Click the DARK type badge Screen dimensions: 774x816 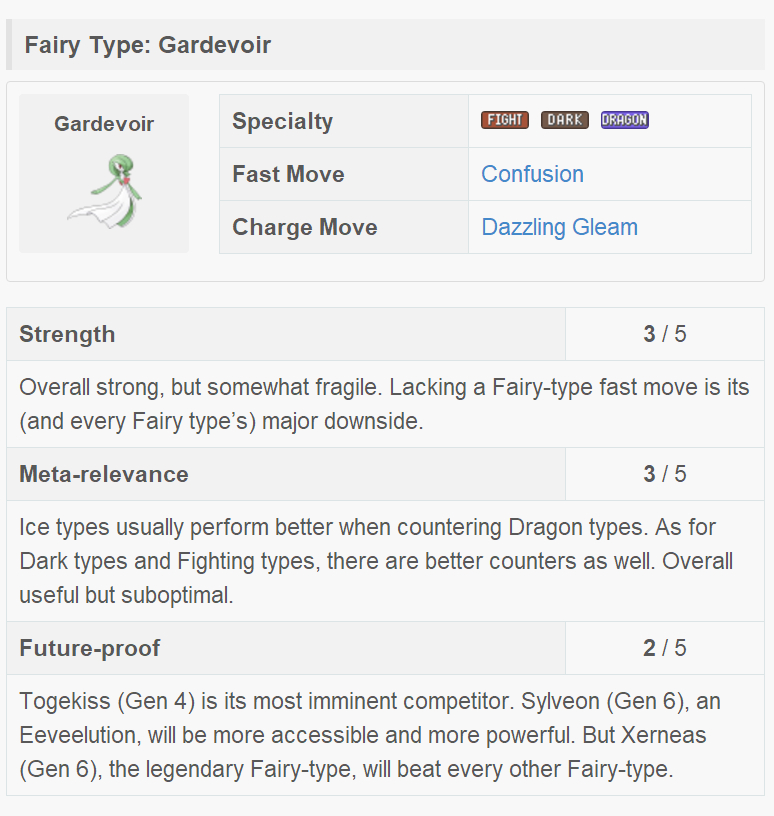click(x=565, y=120)
